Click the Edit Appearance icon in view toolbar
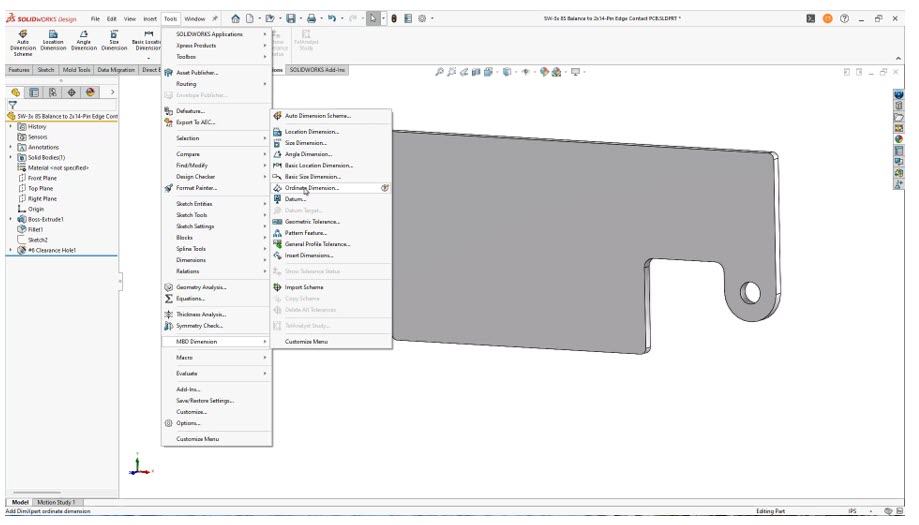The height and width of the screenshot is (525, 919). pyautogui.click(x=545, y=72)
